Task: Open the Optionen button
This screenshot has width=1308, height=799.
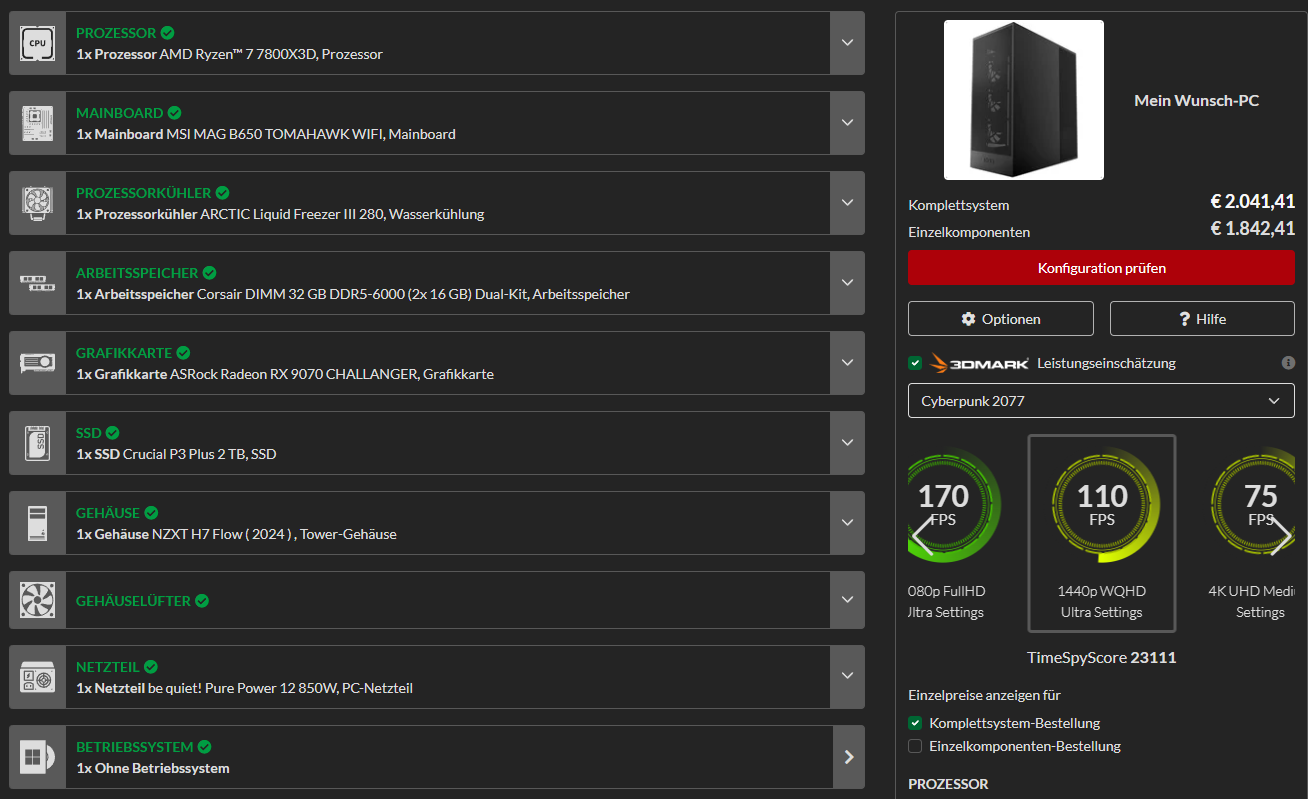Action: pyautogui.click(x=1001, y=319)
